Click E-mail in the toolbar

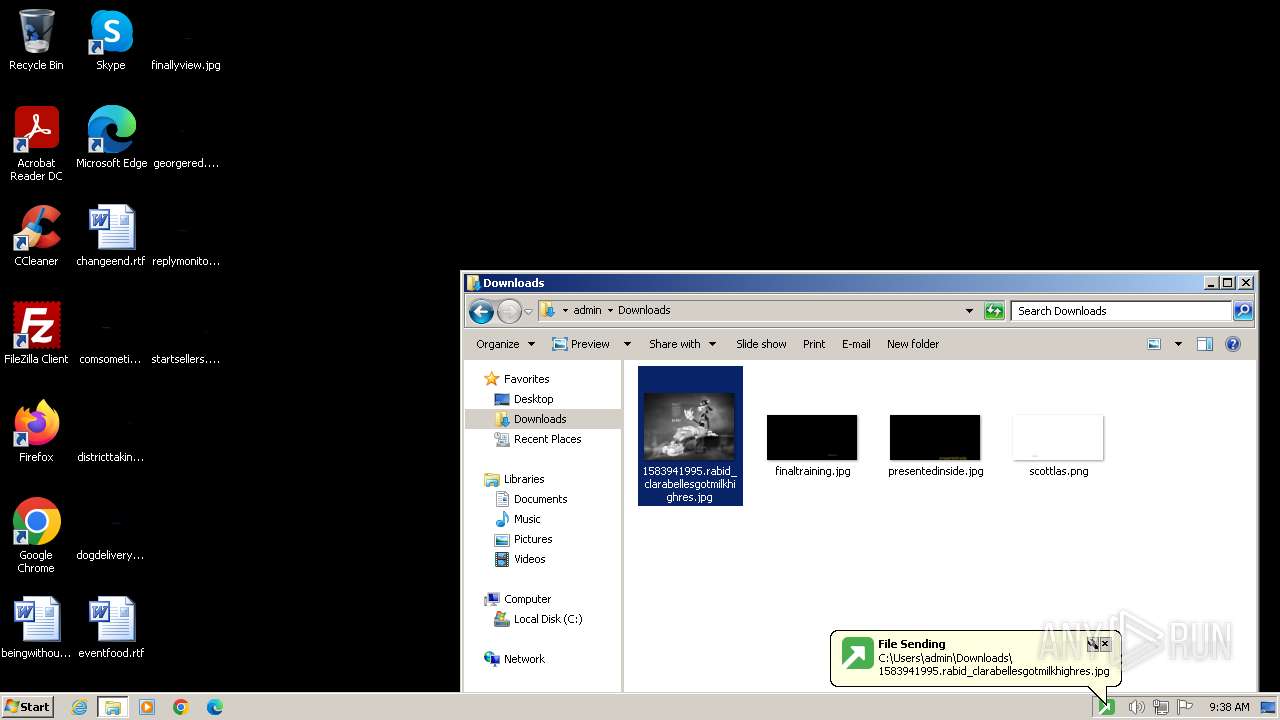[x=856, y=344]
